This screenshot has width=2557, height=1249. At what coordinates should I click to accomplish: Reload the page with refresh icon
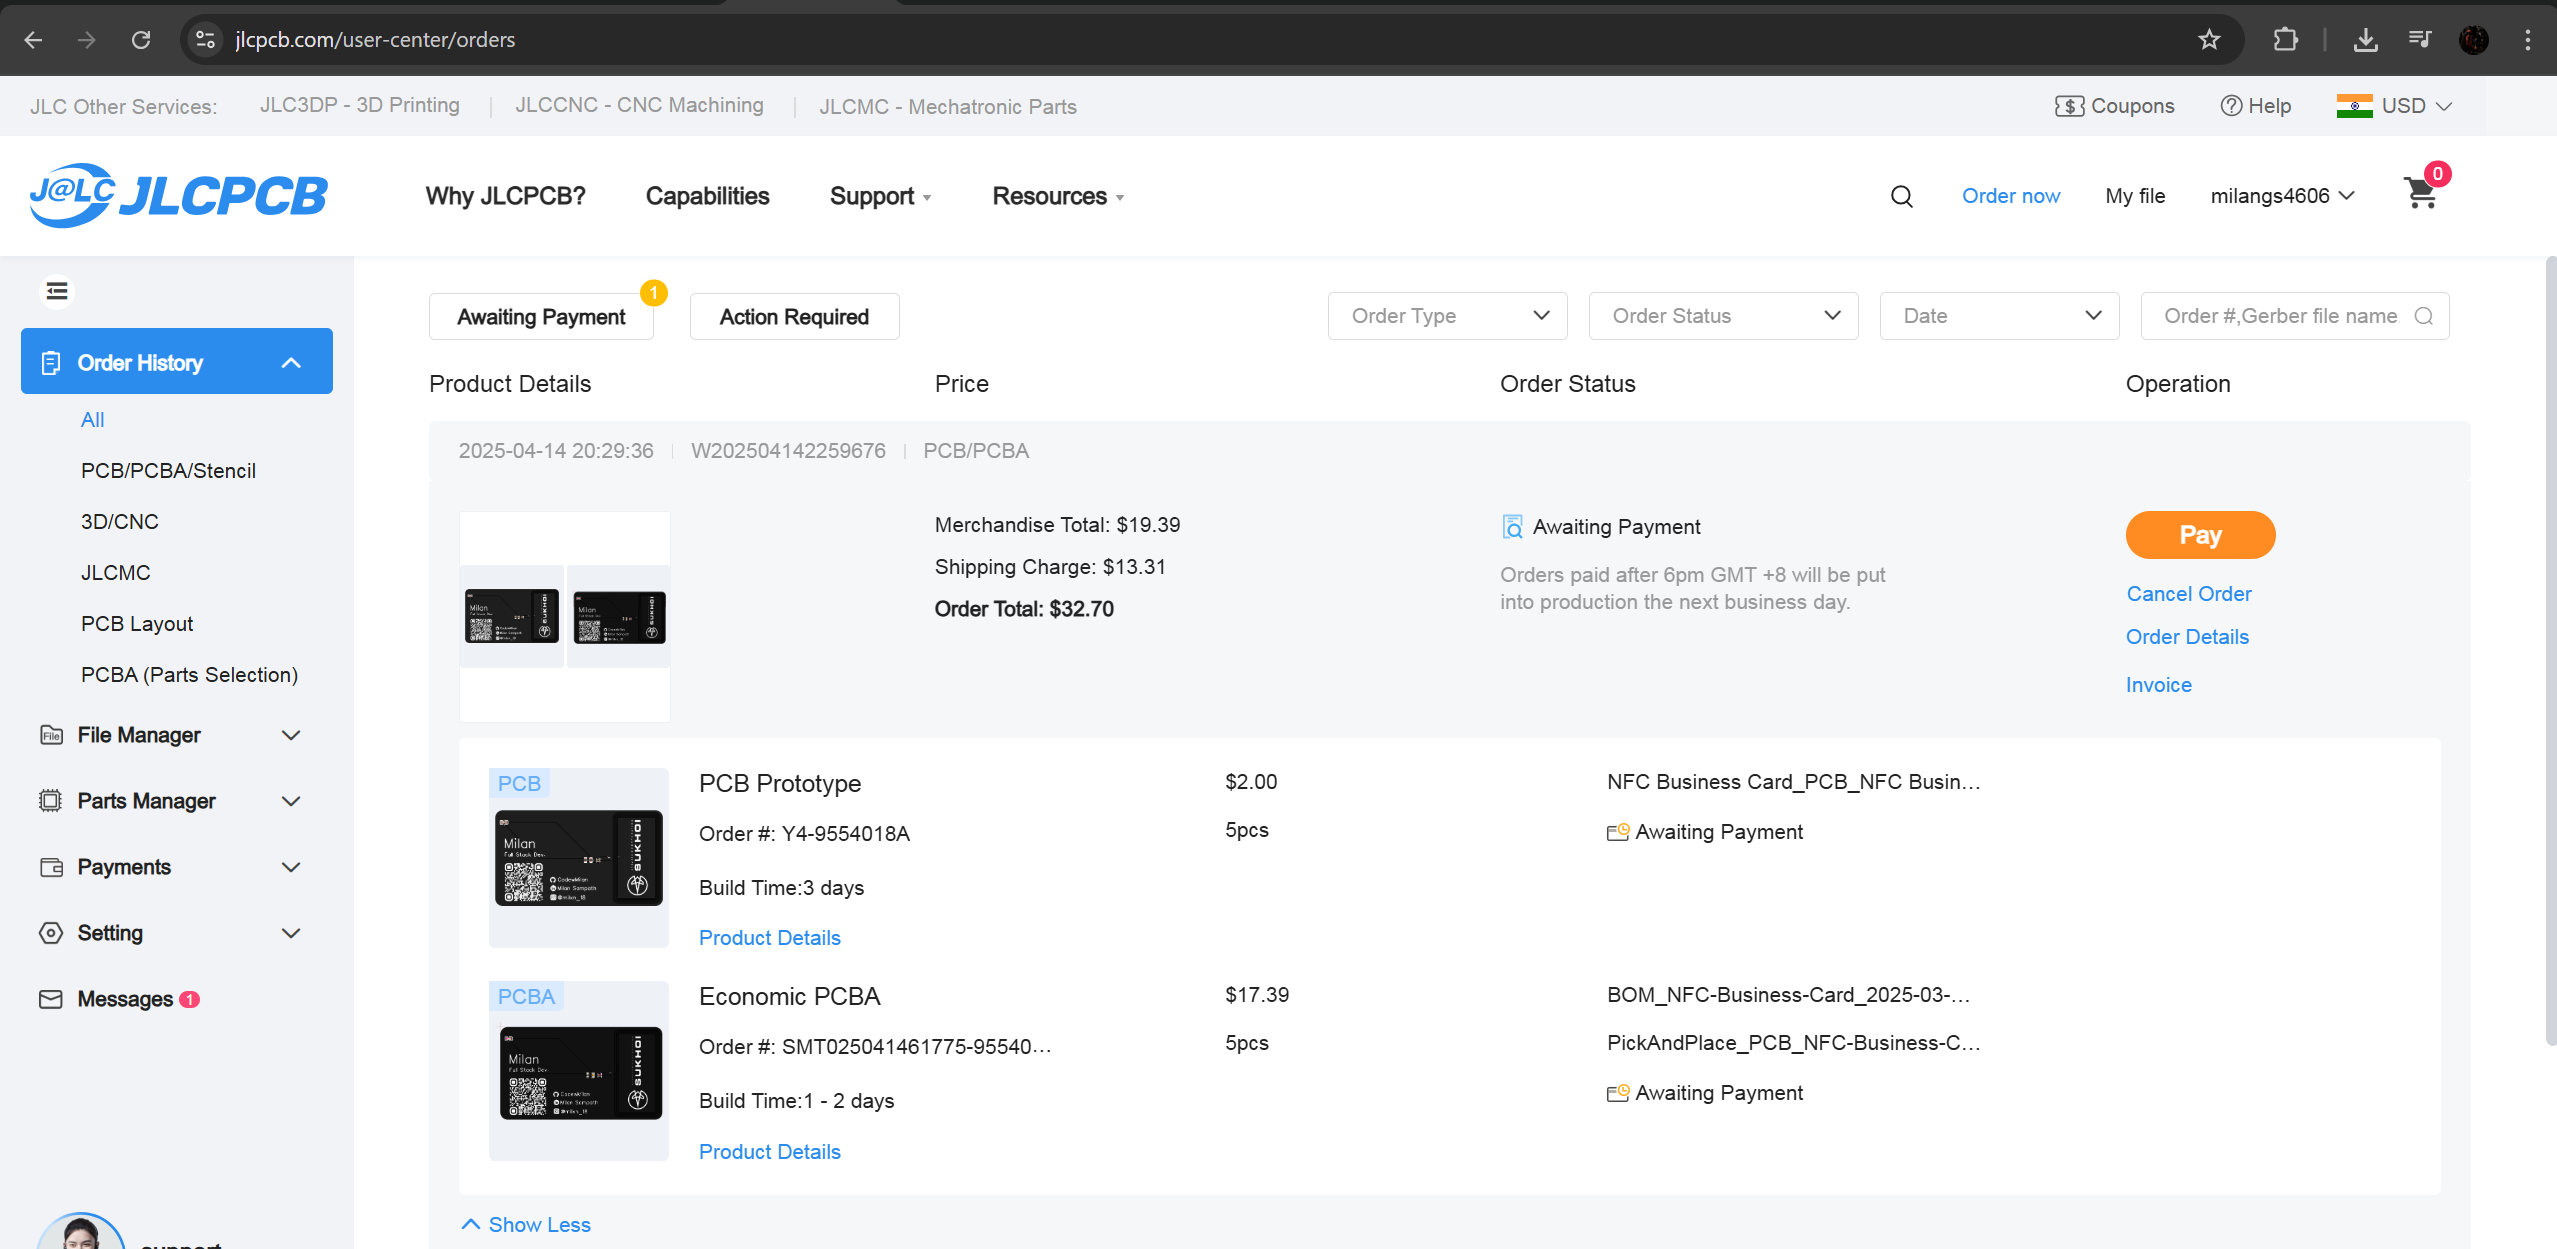[x=141, y=40]
